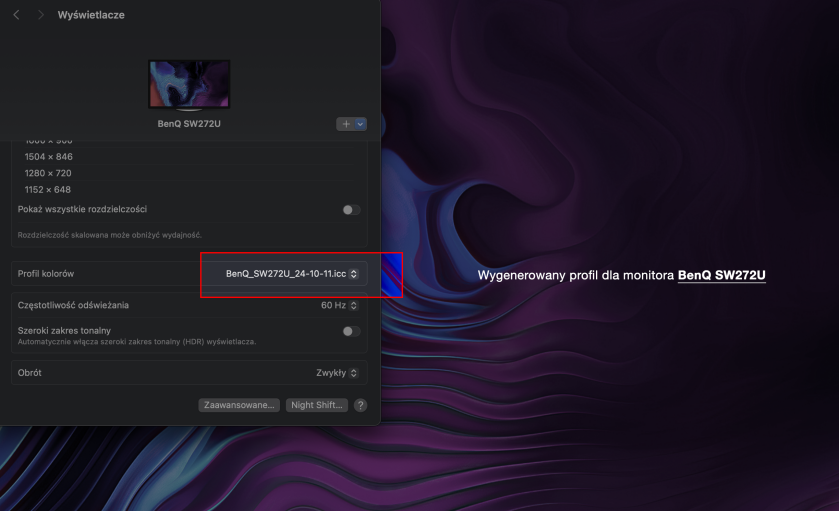839x511 pixels.
Task: Choose the 1280 × 720 resolution
Action: click(x=48, y=173)
